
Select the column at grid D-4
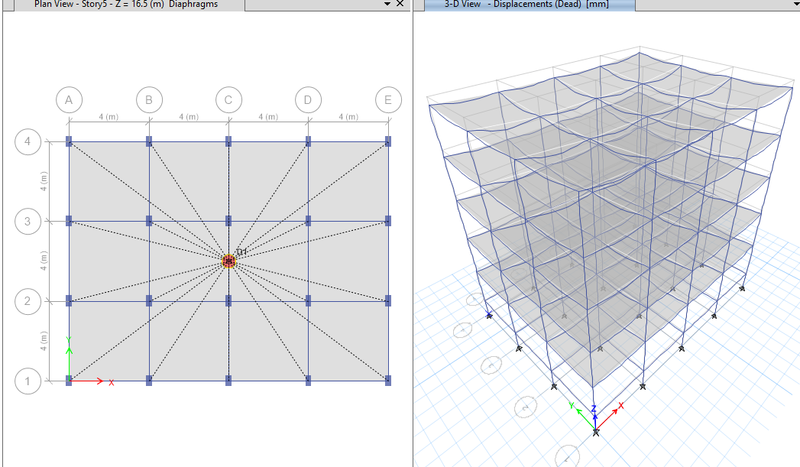pos(308,141)
